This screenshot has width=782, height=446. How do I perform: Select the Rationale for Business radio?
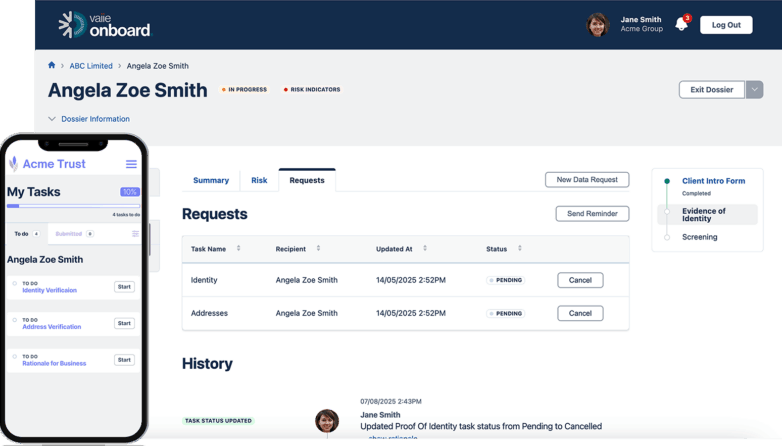point(15,356)
